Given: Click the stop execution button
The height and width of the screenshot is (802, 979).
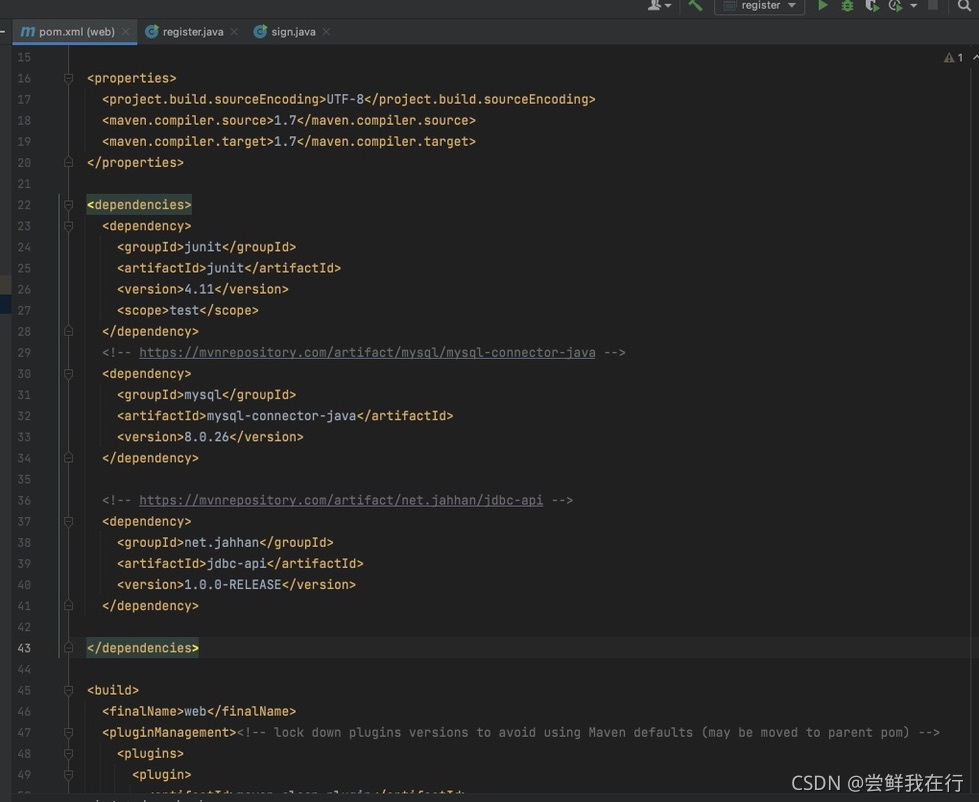Looking at the screenshot, I should click(x=933, y=5).
